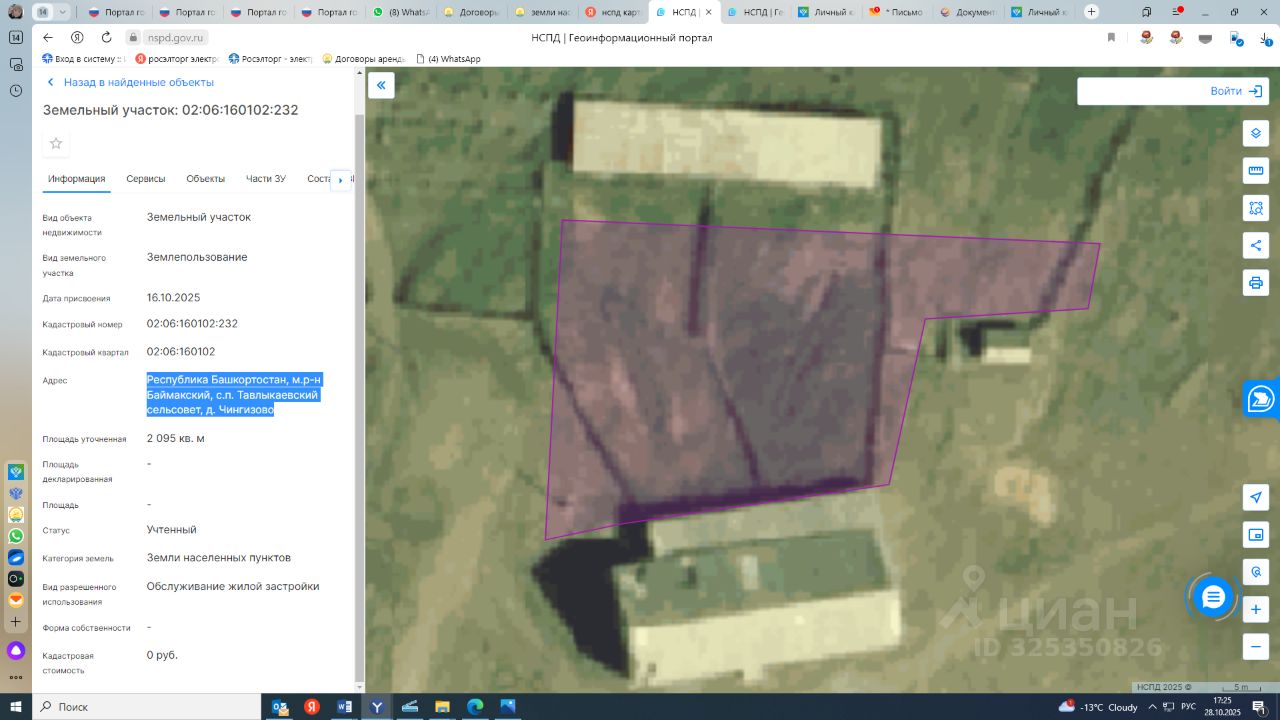Open WhatsApp in browser sidebar
Image resolution: width=1280 pixels, height=720 pixels.
[16, 536]
